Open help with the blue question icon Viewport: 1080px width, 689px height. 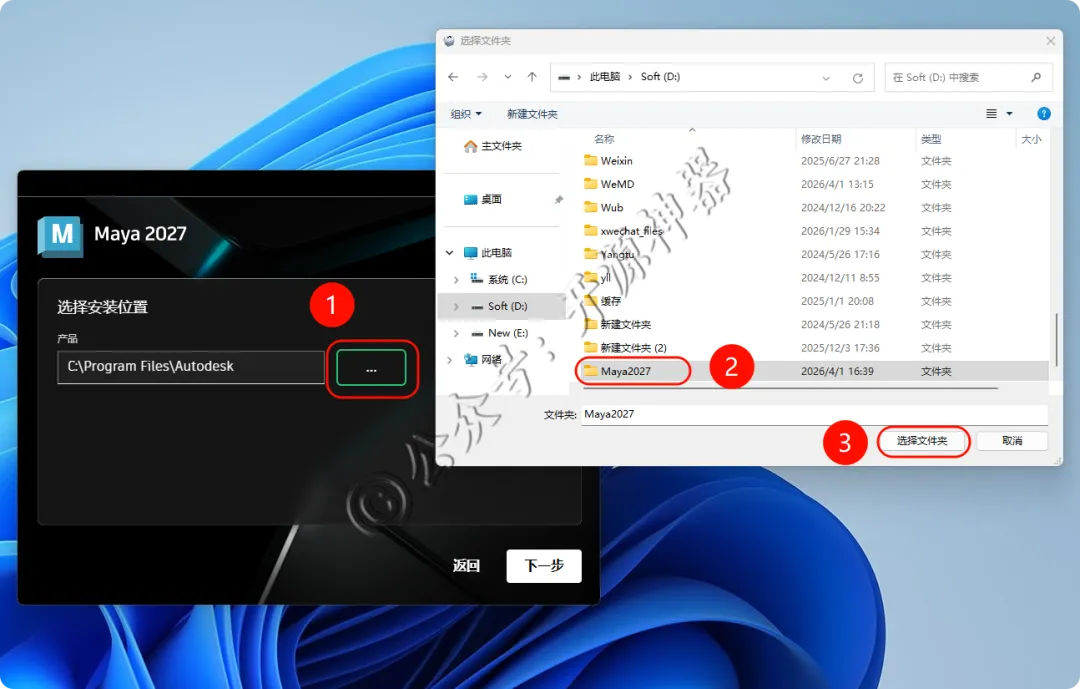[x=1043, y=114]
